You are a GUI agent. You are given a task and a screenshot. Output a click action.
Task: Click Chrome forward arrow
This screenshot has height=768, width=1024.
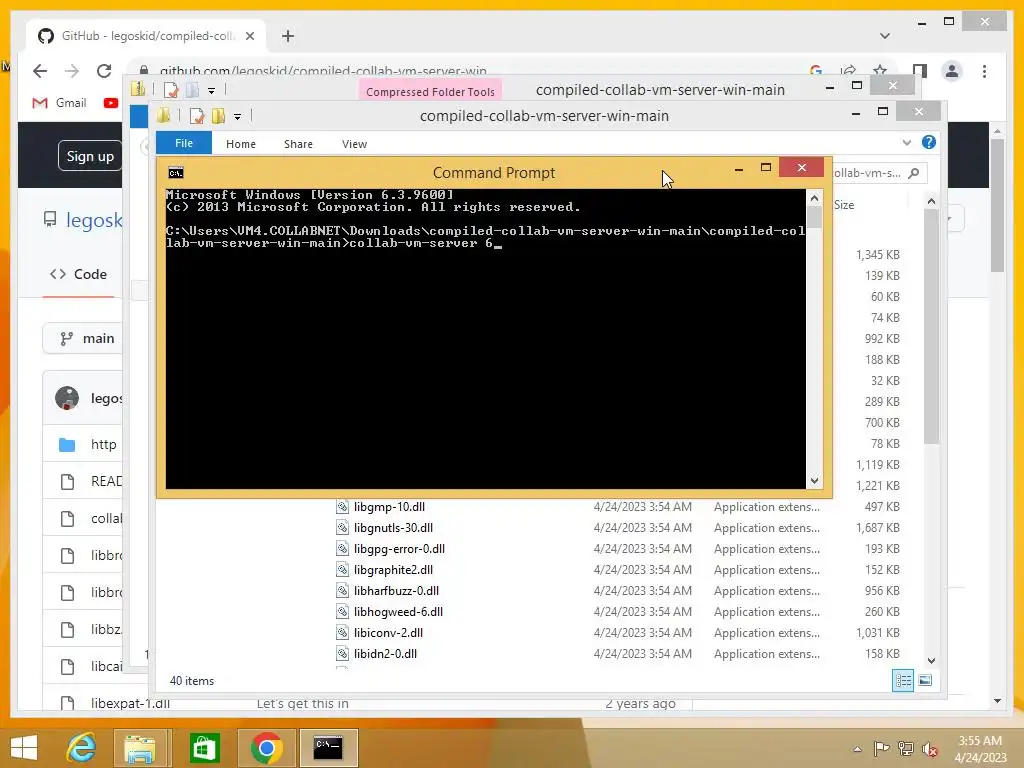click(72, 71)
